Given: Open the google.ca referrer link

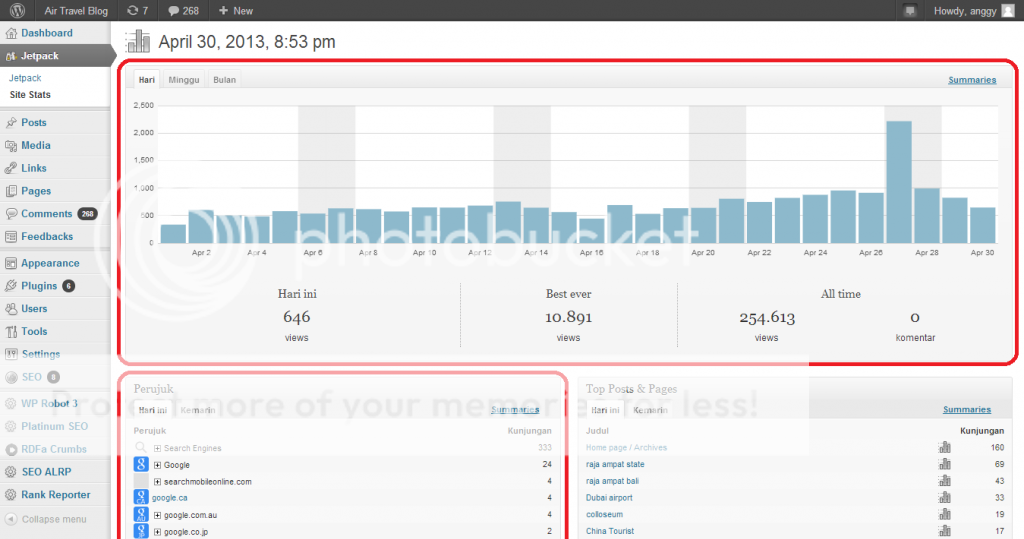Looking at the screenshot, I should 170,498.
